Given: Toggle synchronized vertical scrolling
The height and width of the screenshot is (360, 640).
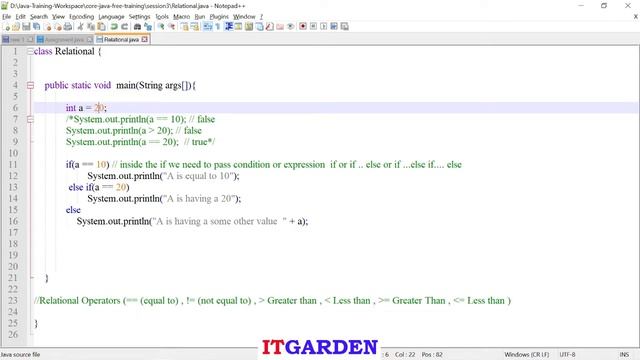Looking at the screenshot, I should (184, 27).
